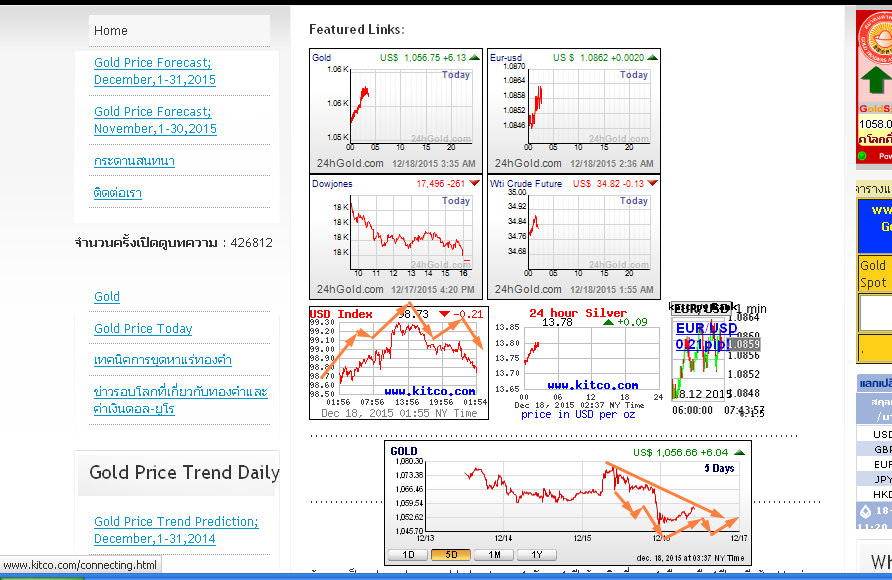Select the 1Y range tab on gold chart
892x580 pixels.
(537, 555)
